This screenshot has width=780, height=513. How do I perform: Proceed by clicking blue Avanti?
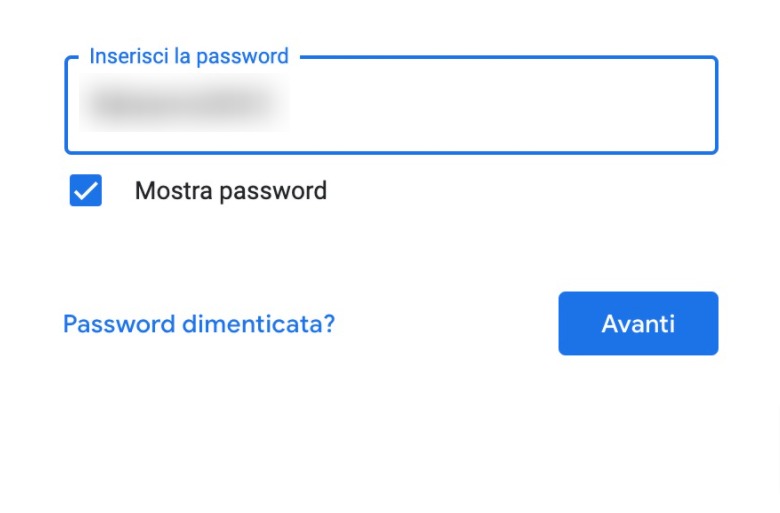click(638, 323)
